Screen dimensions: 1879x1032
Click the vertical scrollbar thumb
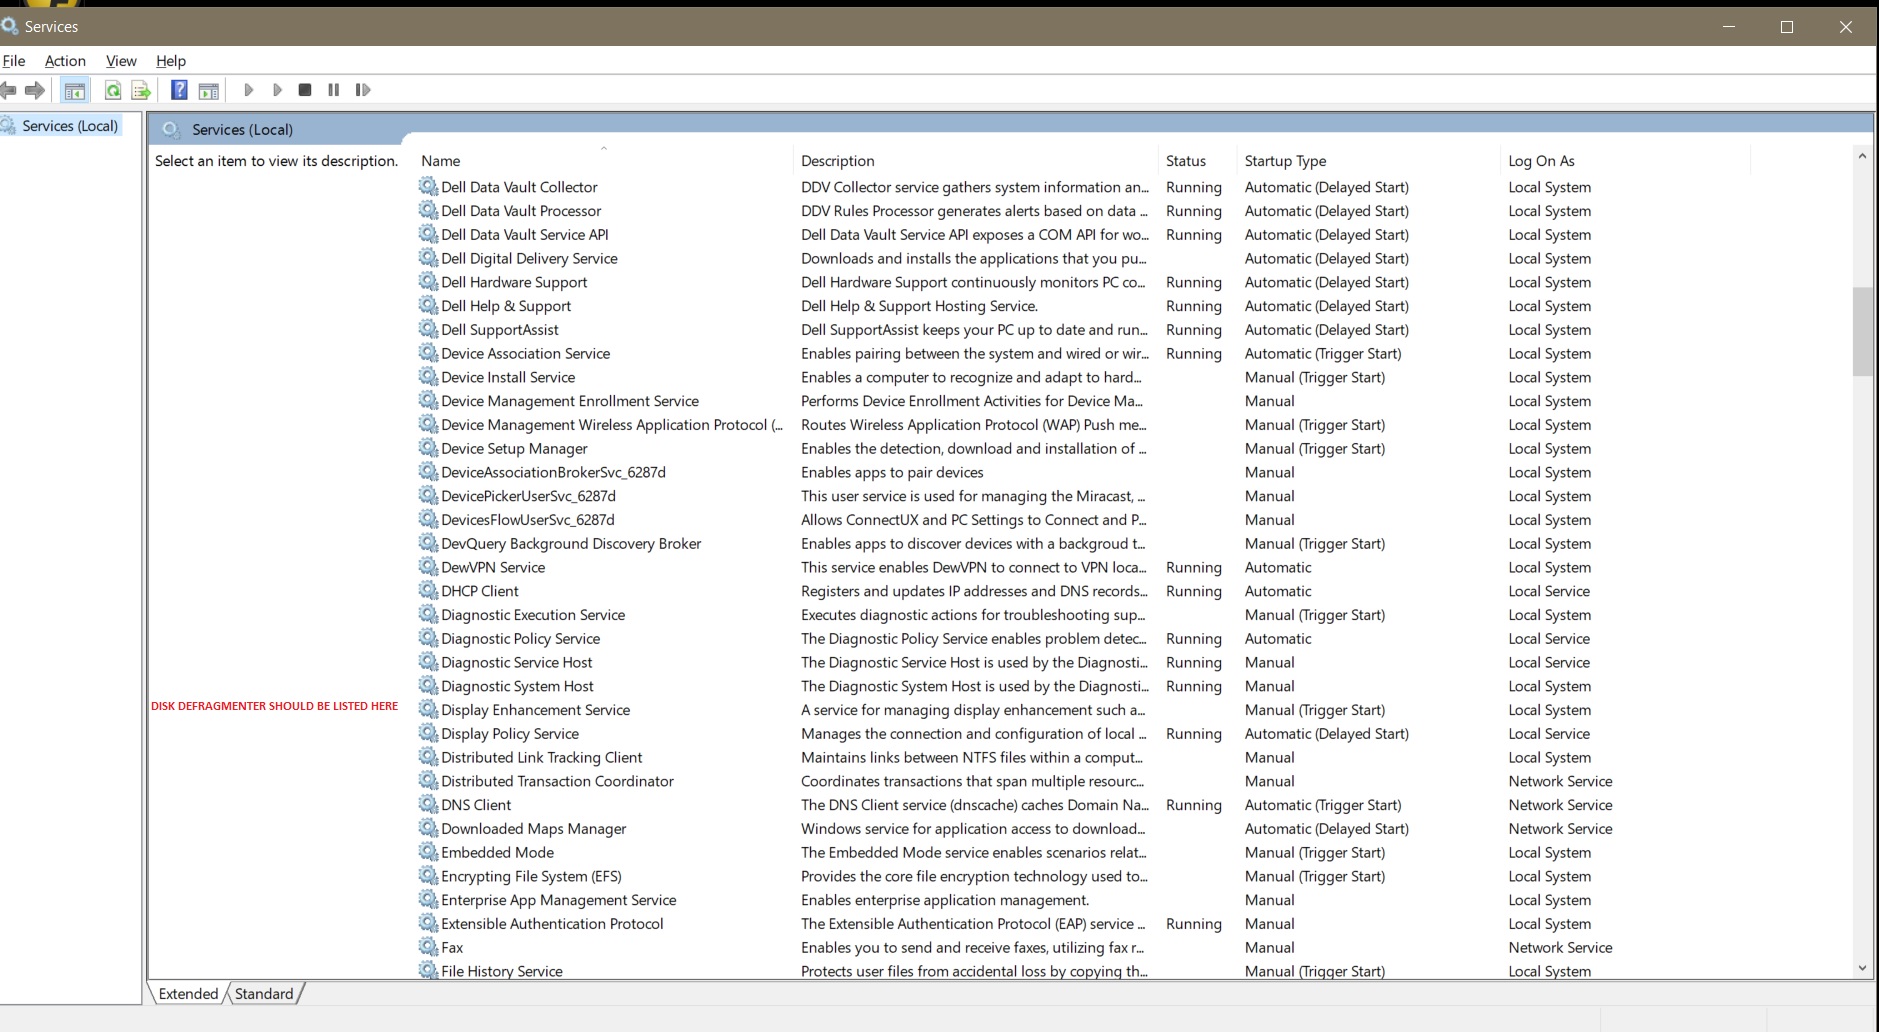click(1862, 332)
